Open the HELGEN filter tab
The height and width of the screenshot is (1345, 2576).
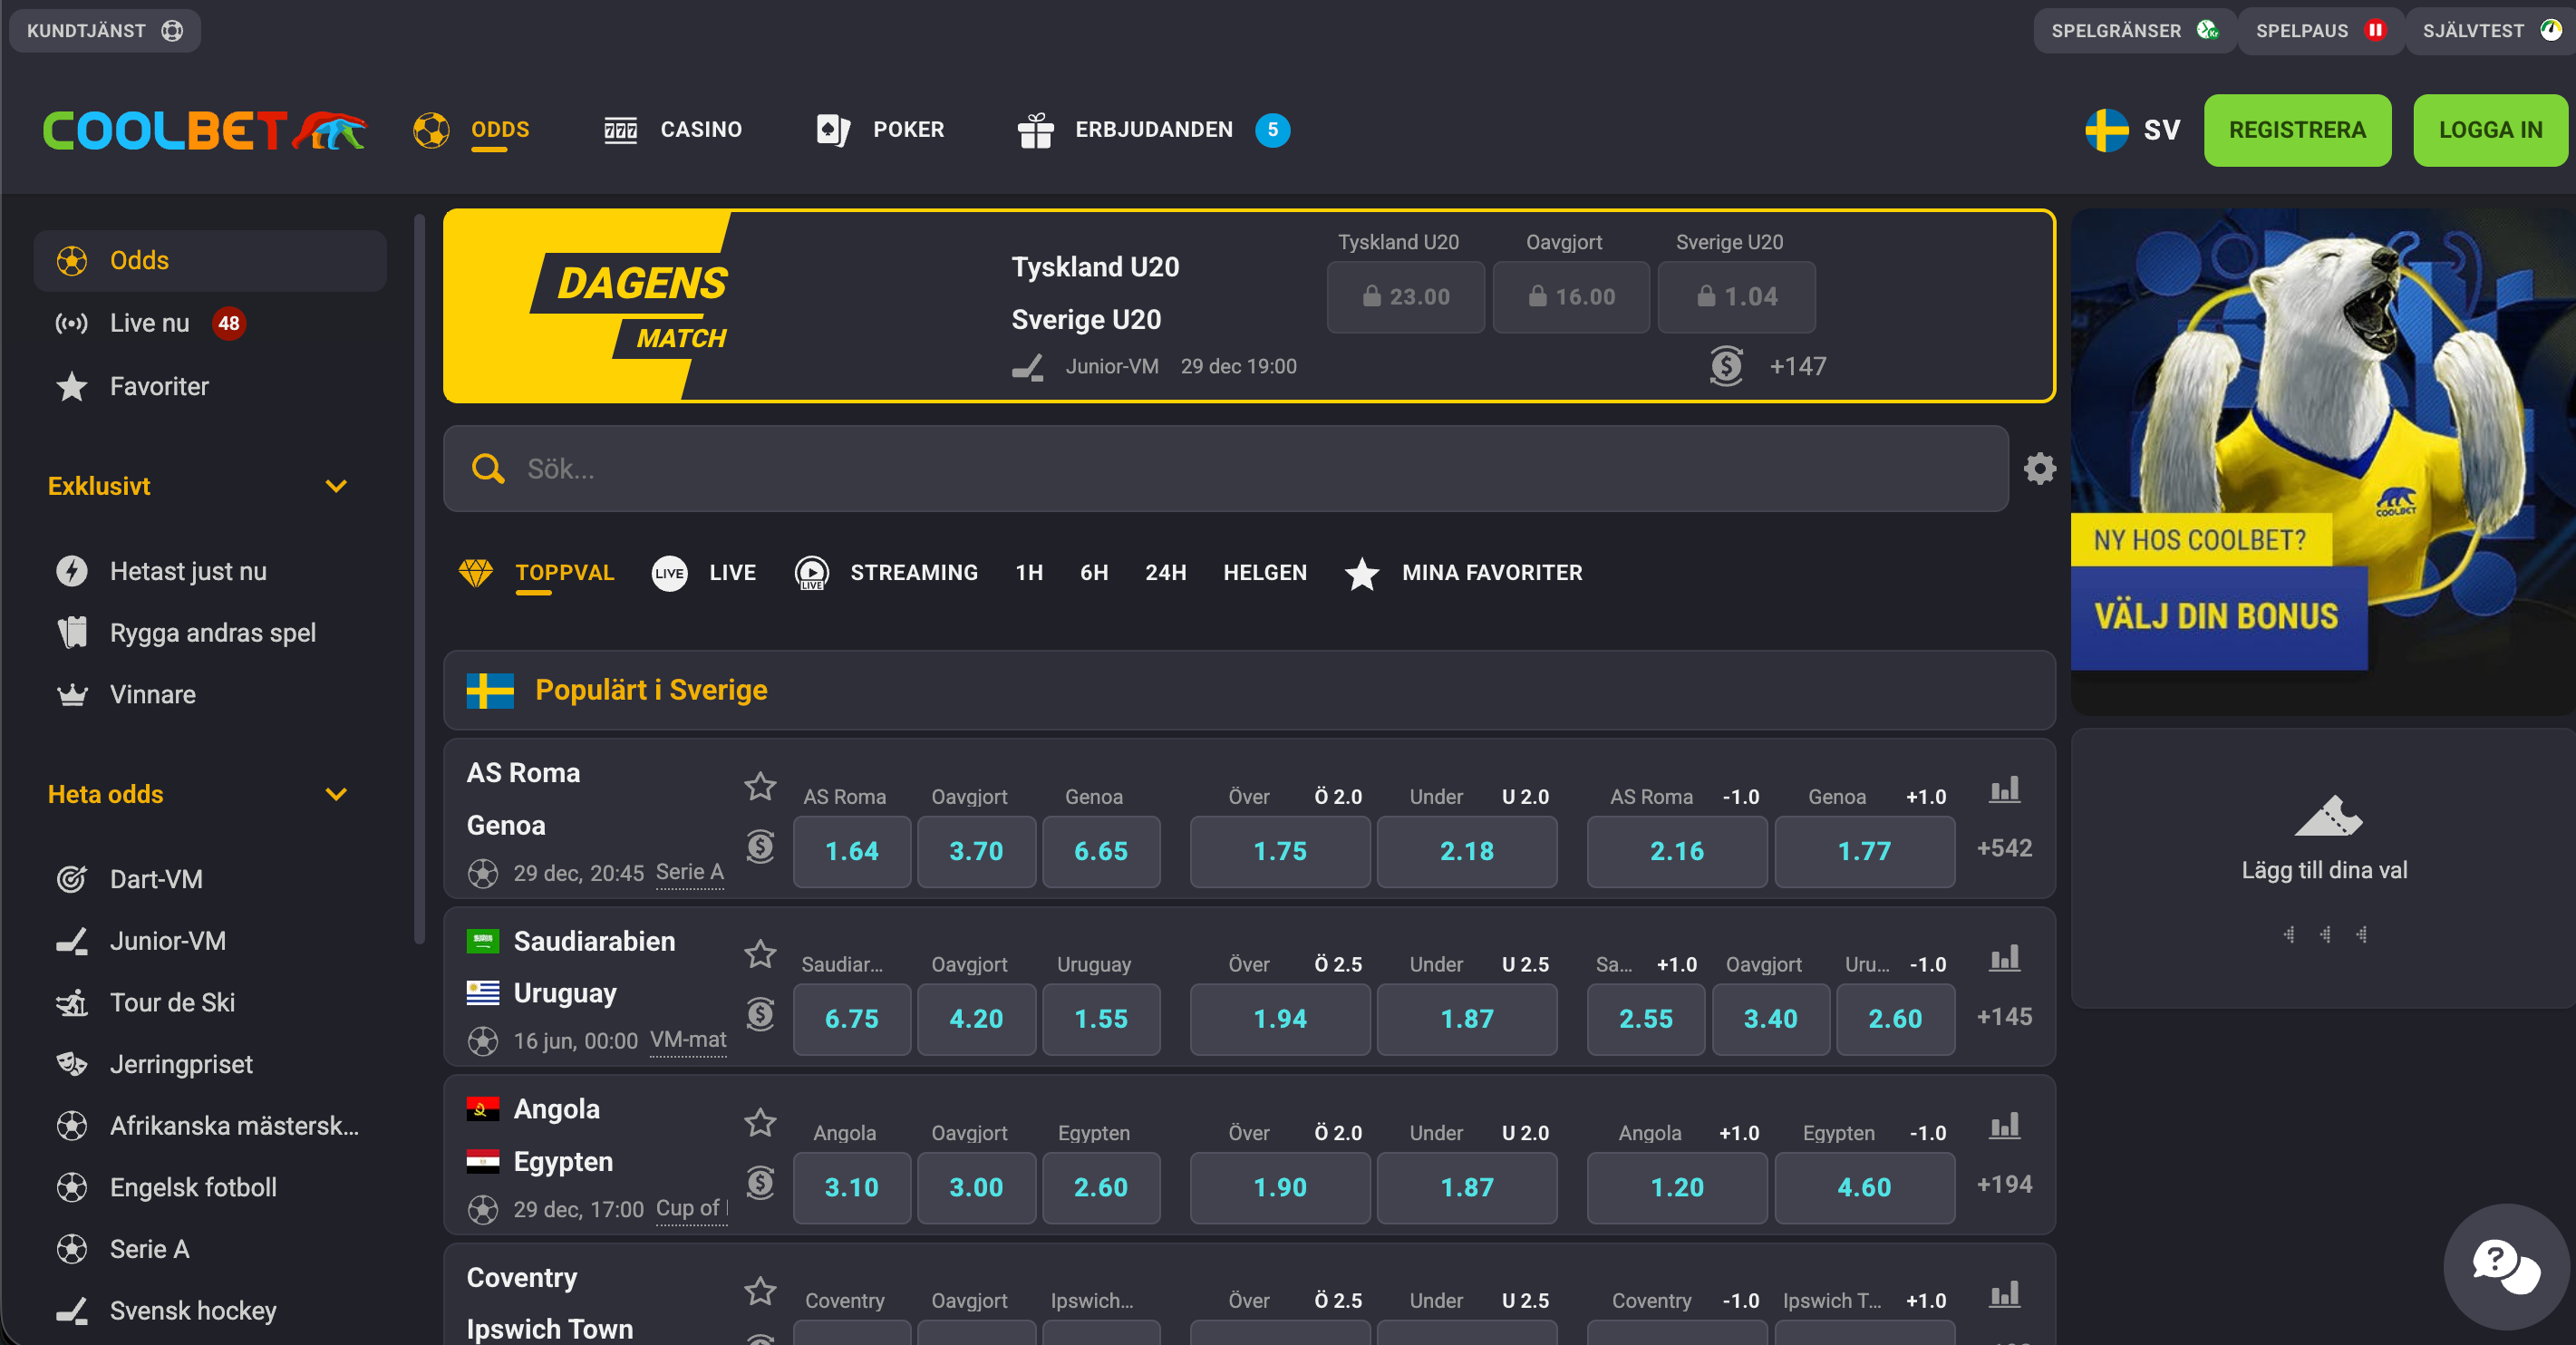(x=1264, y=572)
